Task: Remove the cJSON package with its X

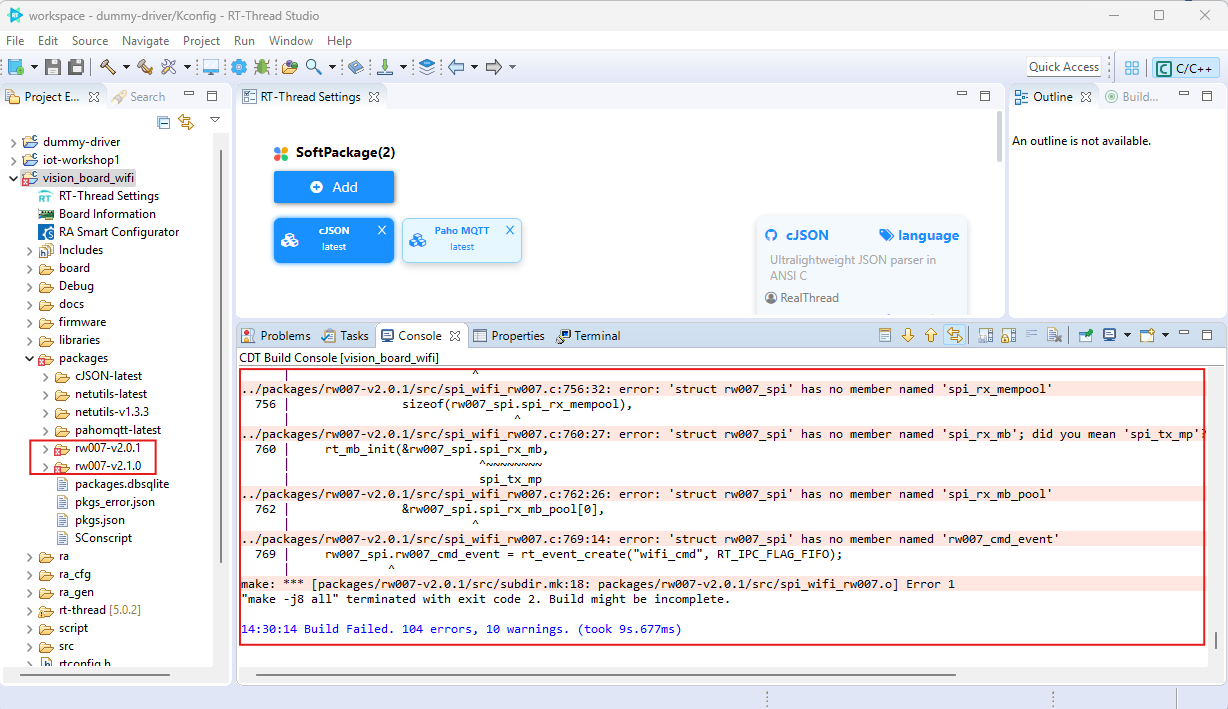Action: point(381,230)
